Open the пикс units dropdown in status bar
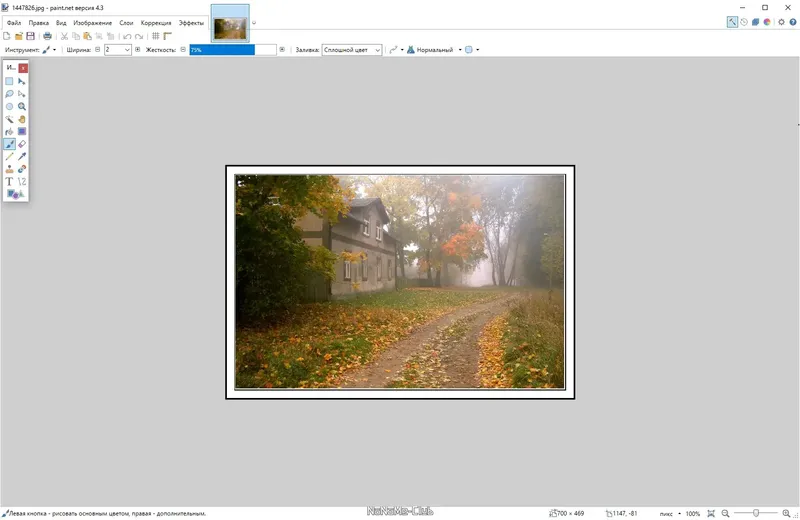Viewport: 800px width, 520px height. [670, 513]
